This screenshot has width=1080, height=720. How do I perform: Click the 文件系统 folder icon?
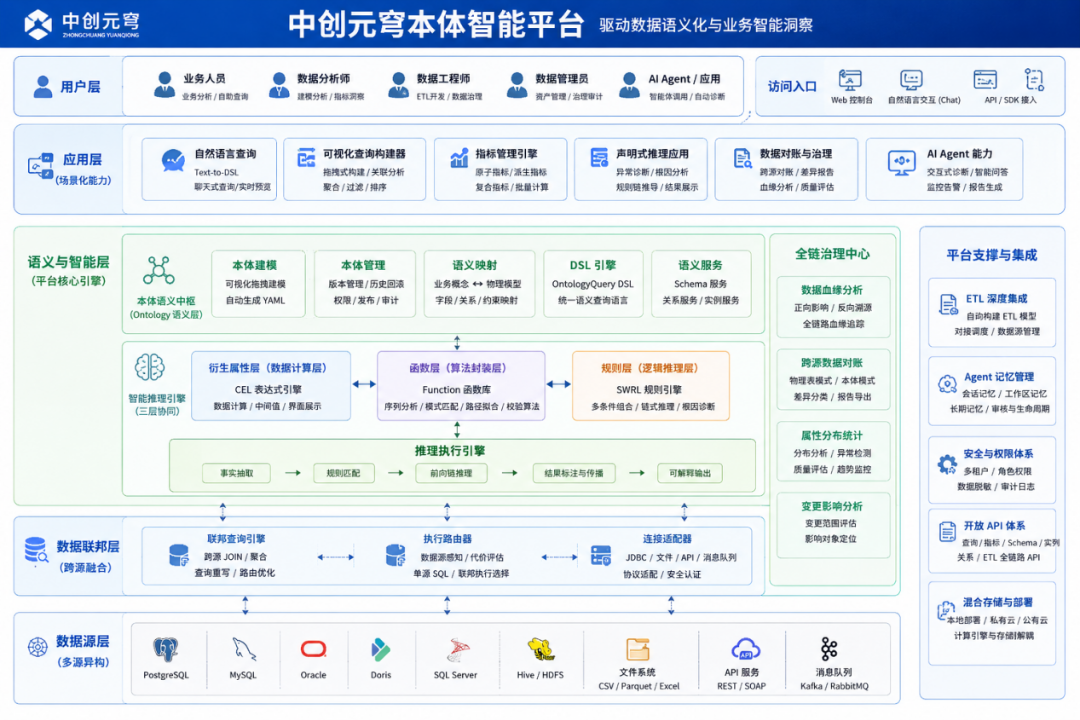[x=638, y=649]
